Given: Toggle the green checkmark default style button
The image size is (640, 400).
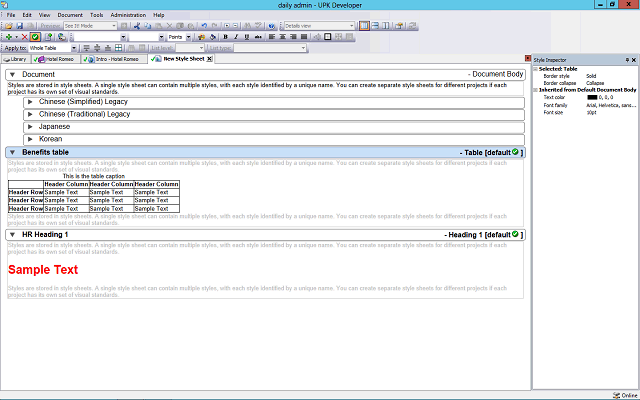Looking at the screenshot, I should click(34, 36).
